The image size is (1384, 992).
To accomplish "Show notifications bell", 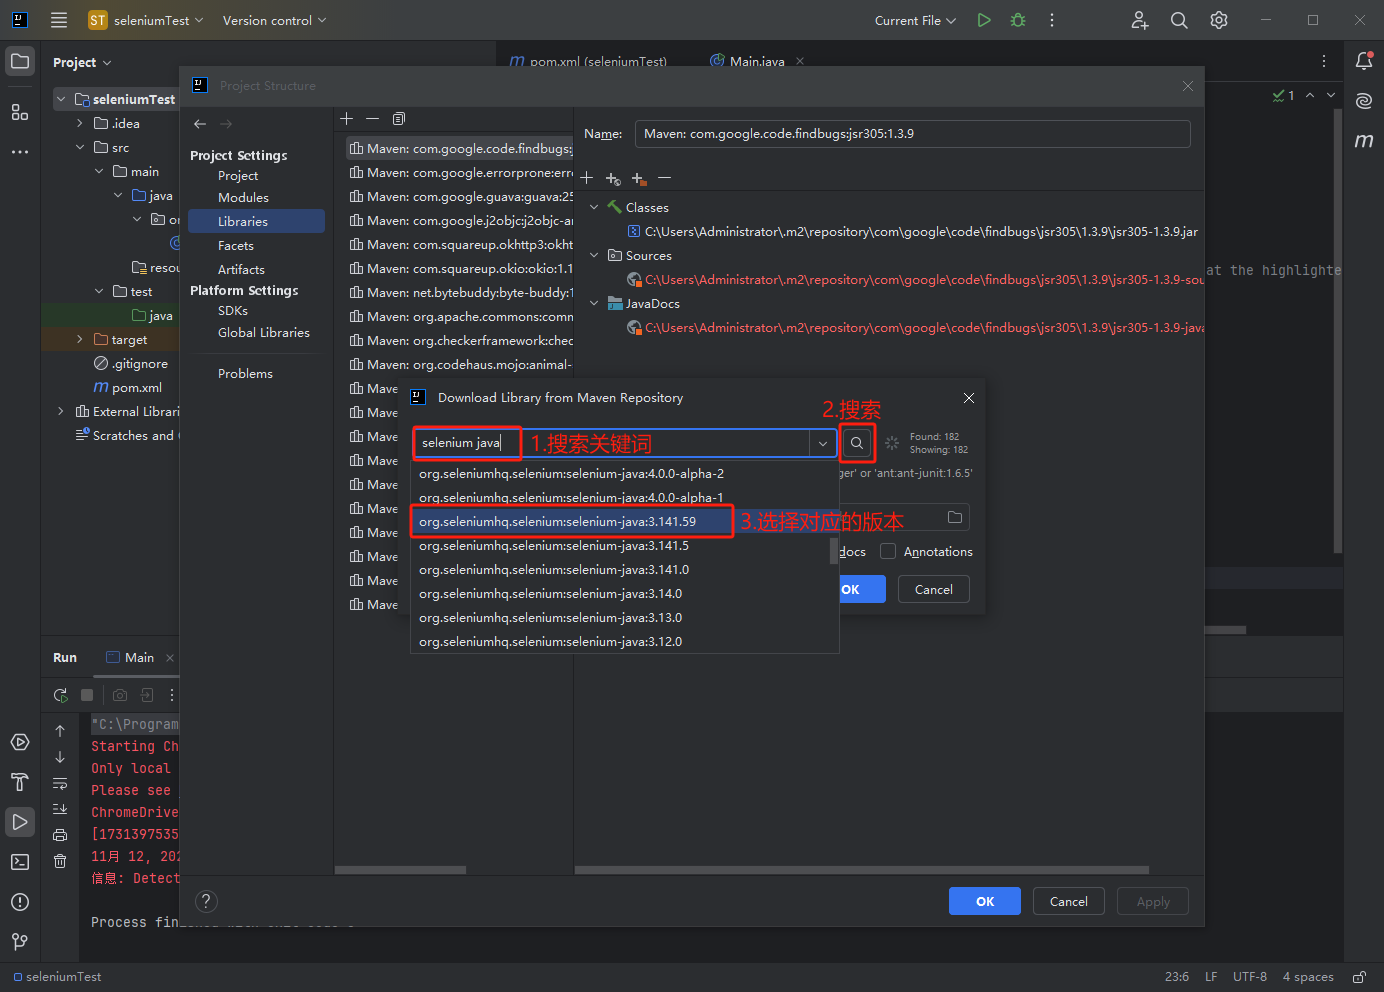I will coord(1364,61).
